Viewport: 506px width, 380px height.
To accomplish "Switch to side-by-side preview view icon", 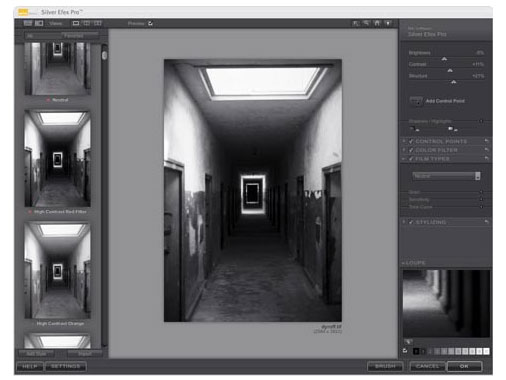I will coord(98,23).
